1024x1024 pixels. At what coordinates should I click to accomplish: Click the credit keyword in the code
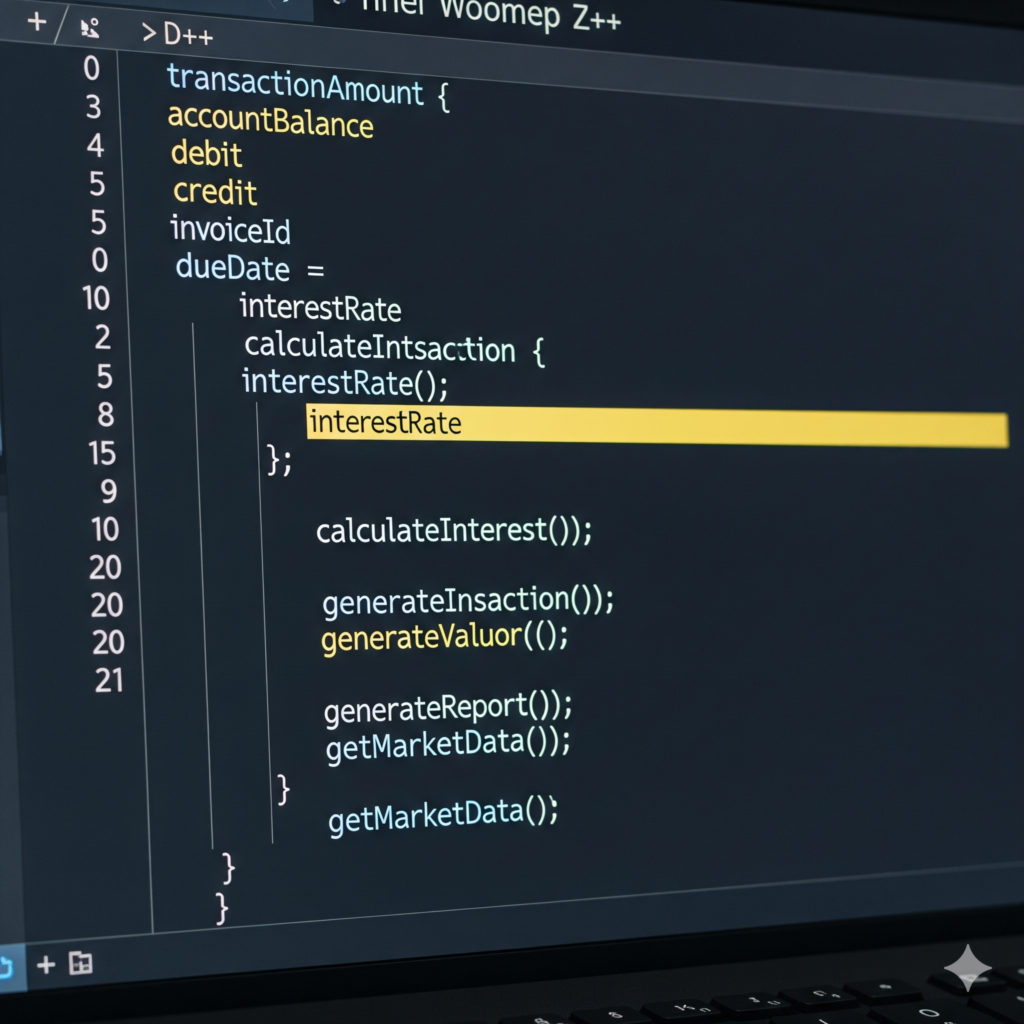coord(215,191)
